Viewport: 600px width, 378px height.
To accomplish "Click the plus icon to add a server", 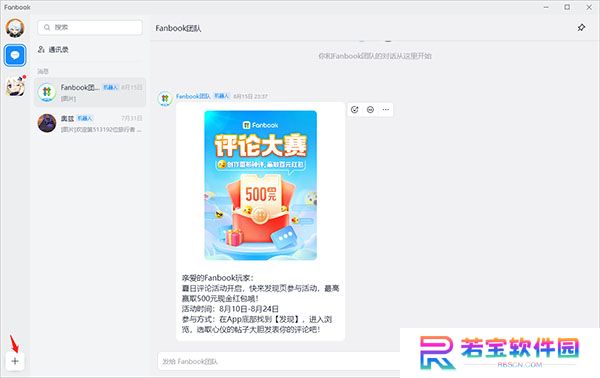I will [x=15, y=361].
